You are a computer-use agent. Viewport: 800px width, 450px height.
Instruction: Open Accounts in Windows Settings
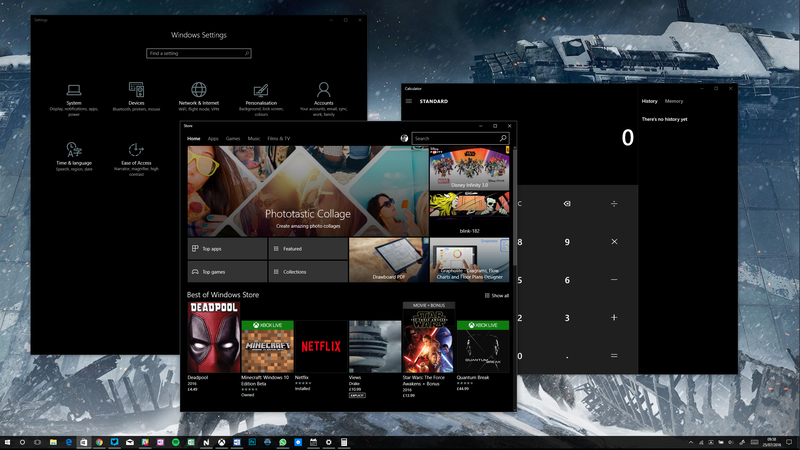point(323,99)
